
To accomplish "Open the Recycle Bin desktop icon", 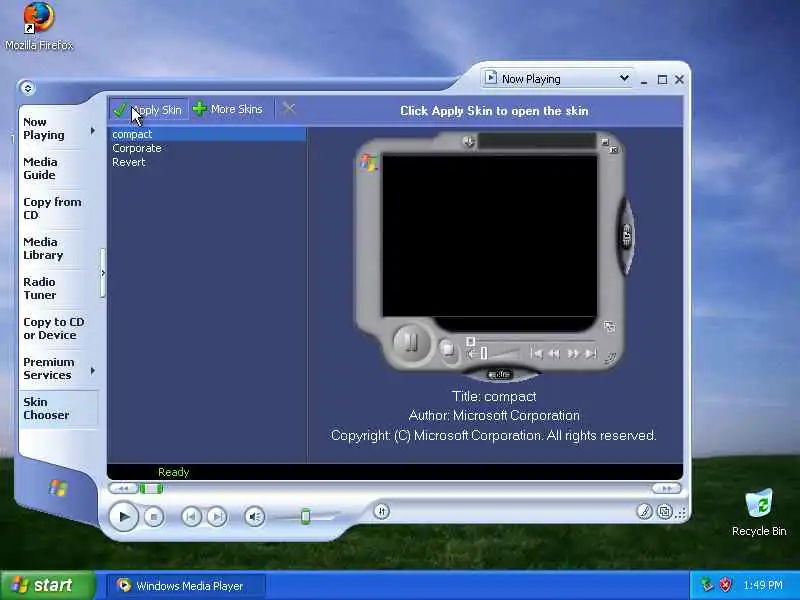I will 759,512.
